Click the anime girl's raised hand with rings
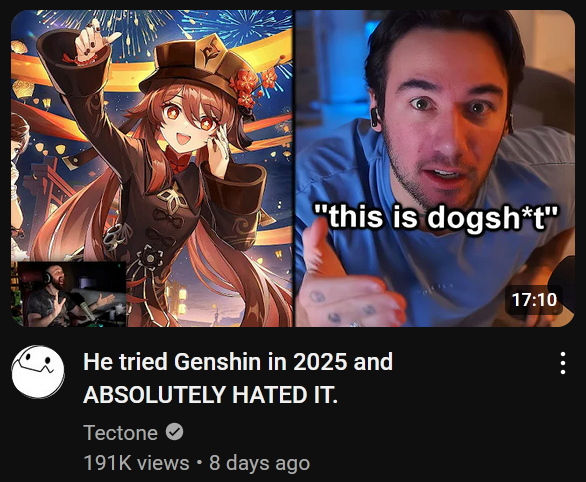Image resolution: width=586 pixels, height=482 pixels. pyautogui.click(x=93, y=41)
